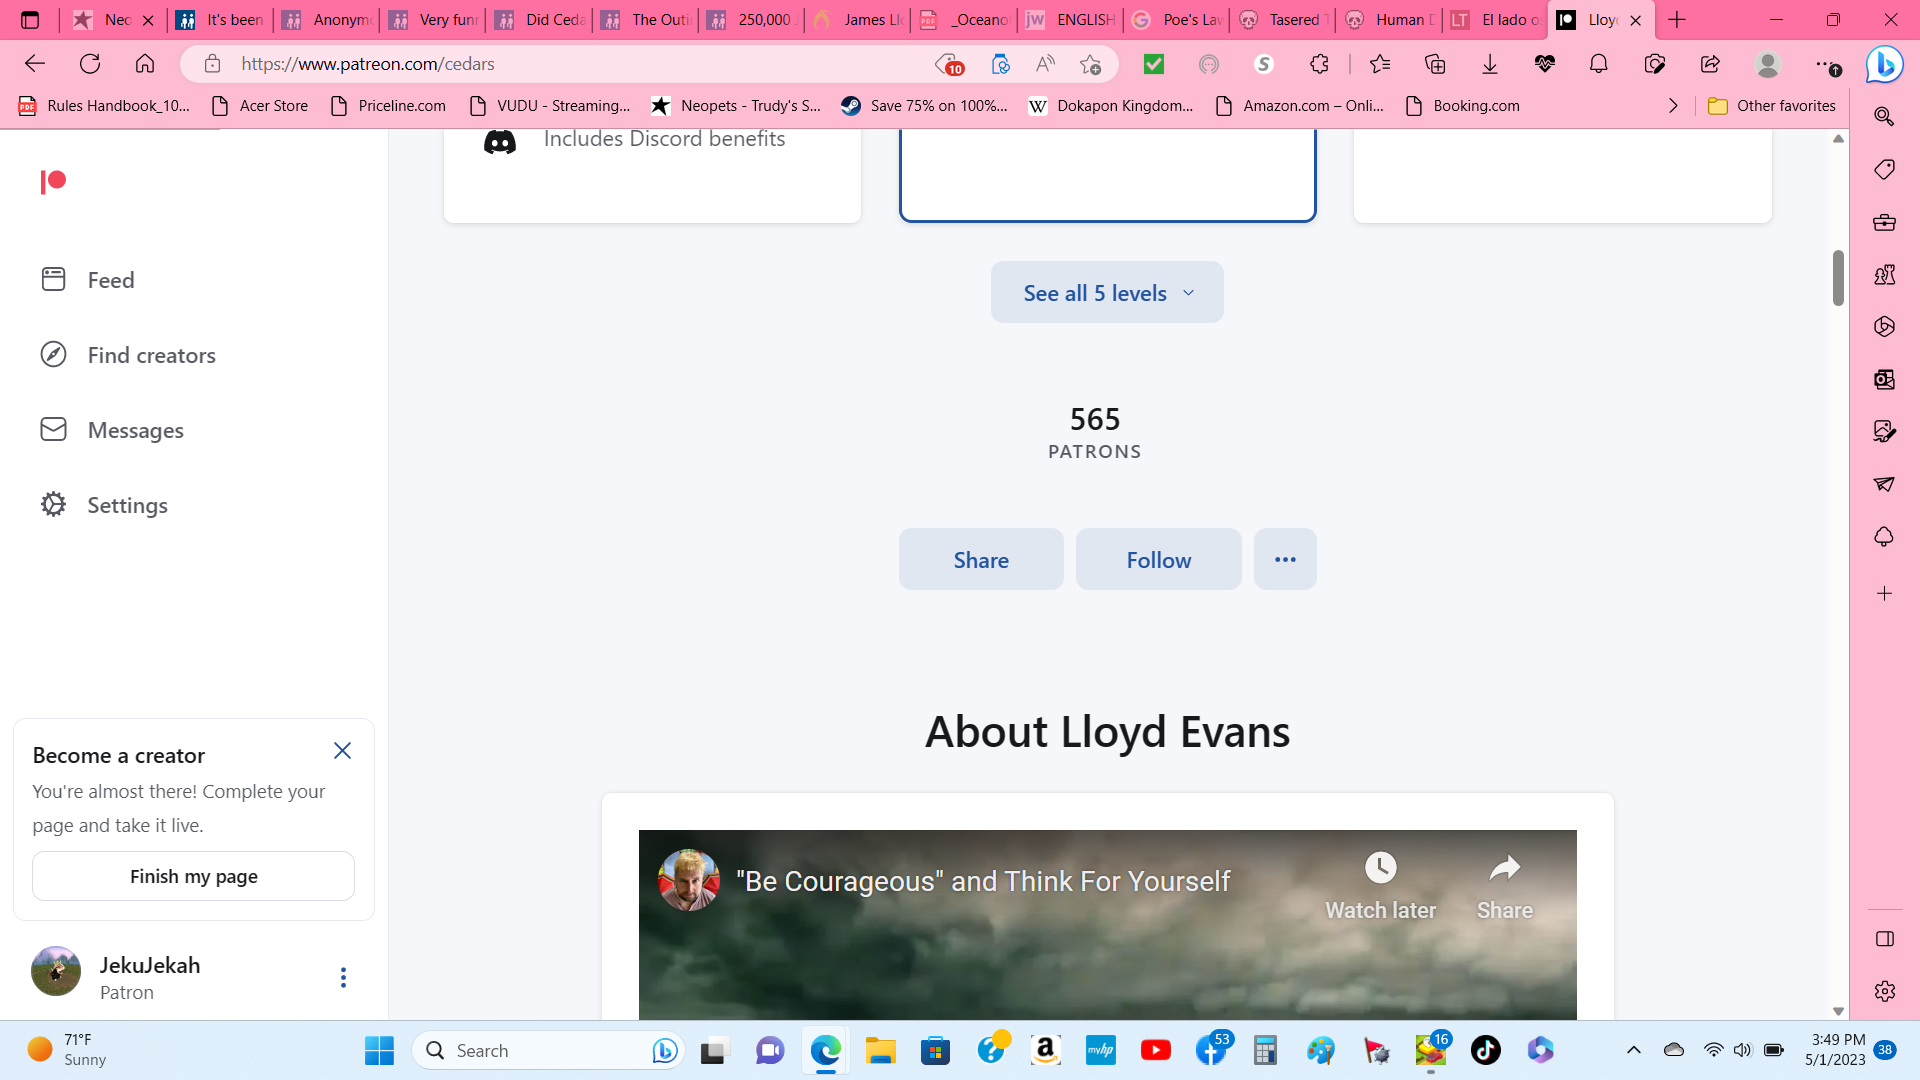Image resolution: width=1920 pixels, height=1080 pixels.
Task: Open the read aloud icon in address bar
Action: tap(1045, 64)
